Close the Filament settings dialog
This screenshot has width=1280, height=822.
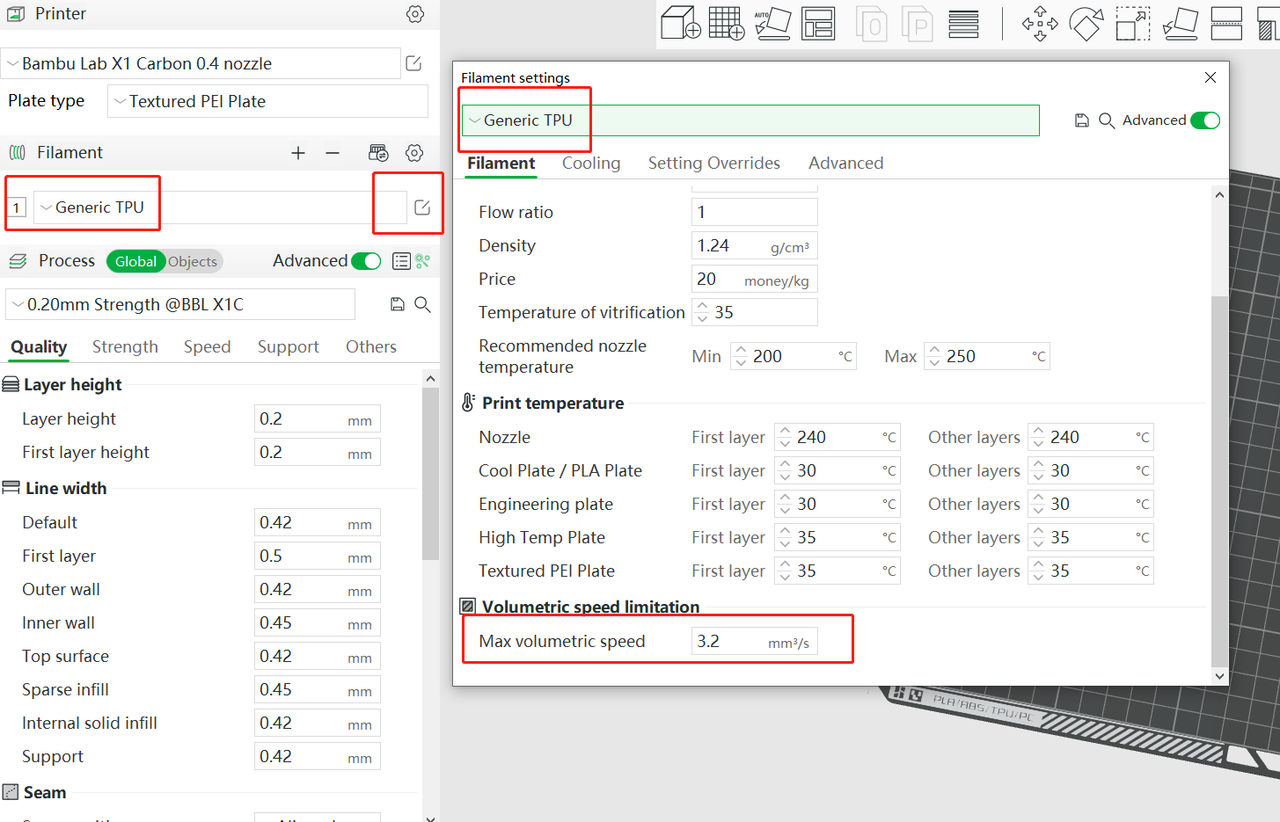pyautogui.click(x=1210, y=77)
